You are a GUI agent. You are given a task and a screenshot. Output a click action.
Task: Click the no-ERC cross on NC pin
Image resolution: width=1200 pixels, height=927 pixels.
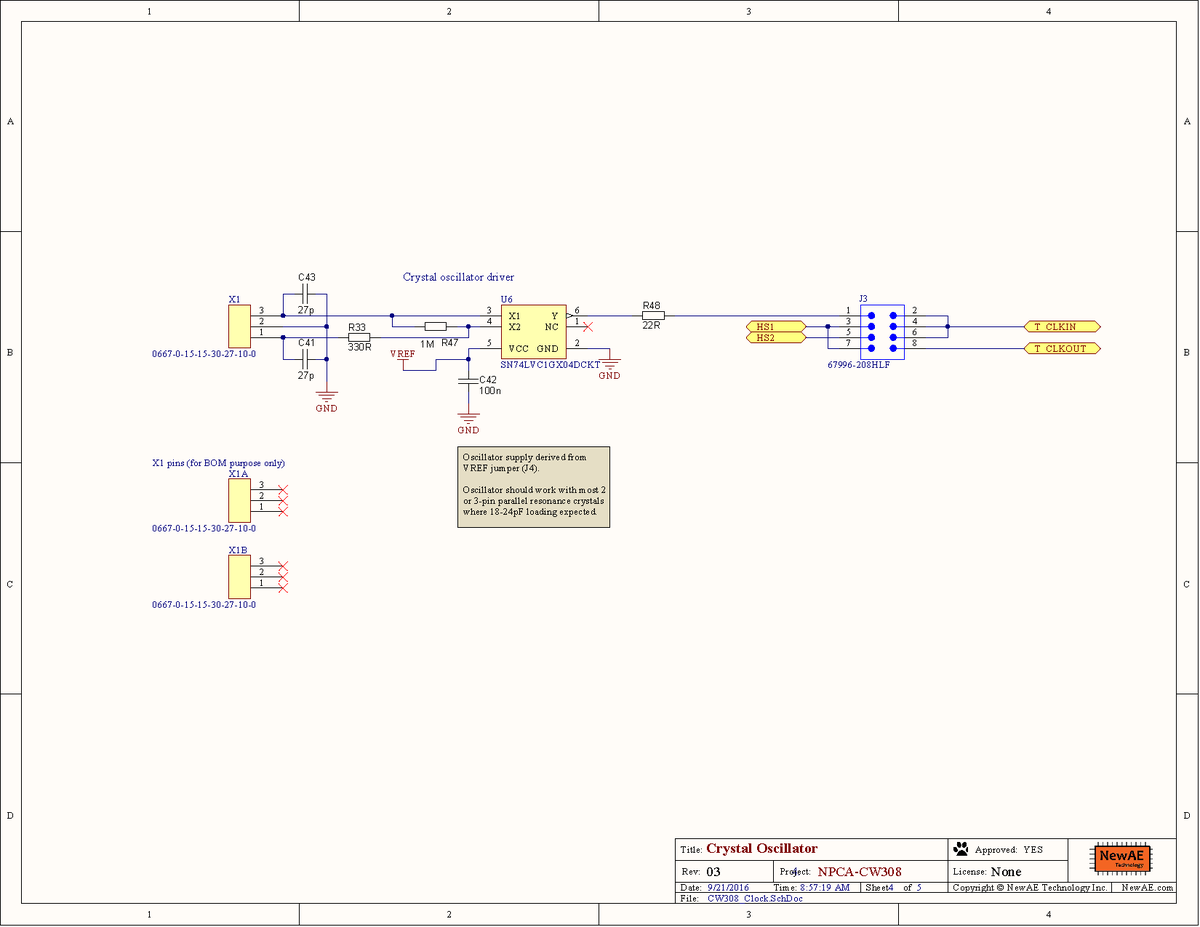coord(586,325)
